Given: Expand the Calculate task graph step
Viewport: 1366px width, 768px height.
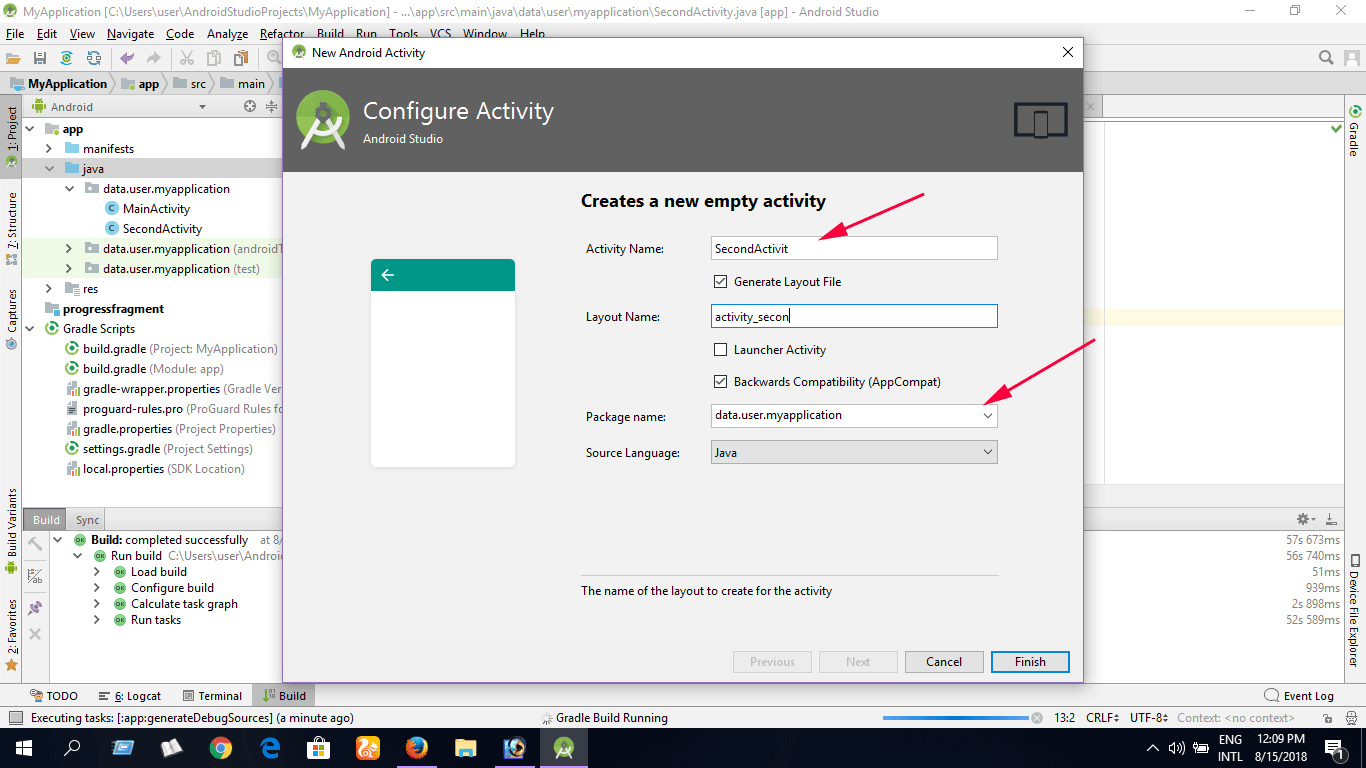Looking at the screenshot, I should click(97, 604).
